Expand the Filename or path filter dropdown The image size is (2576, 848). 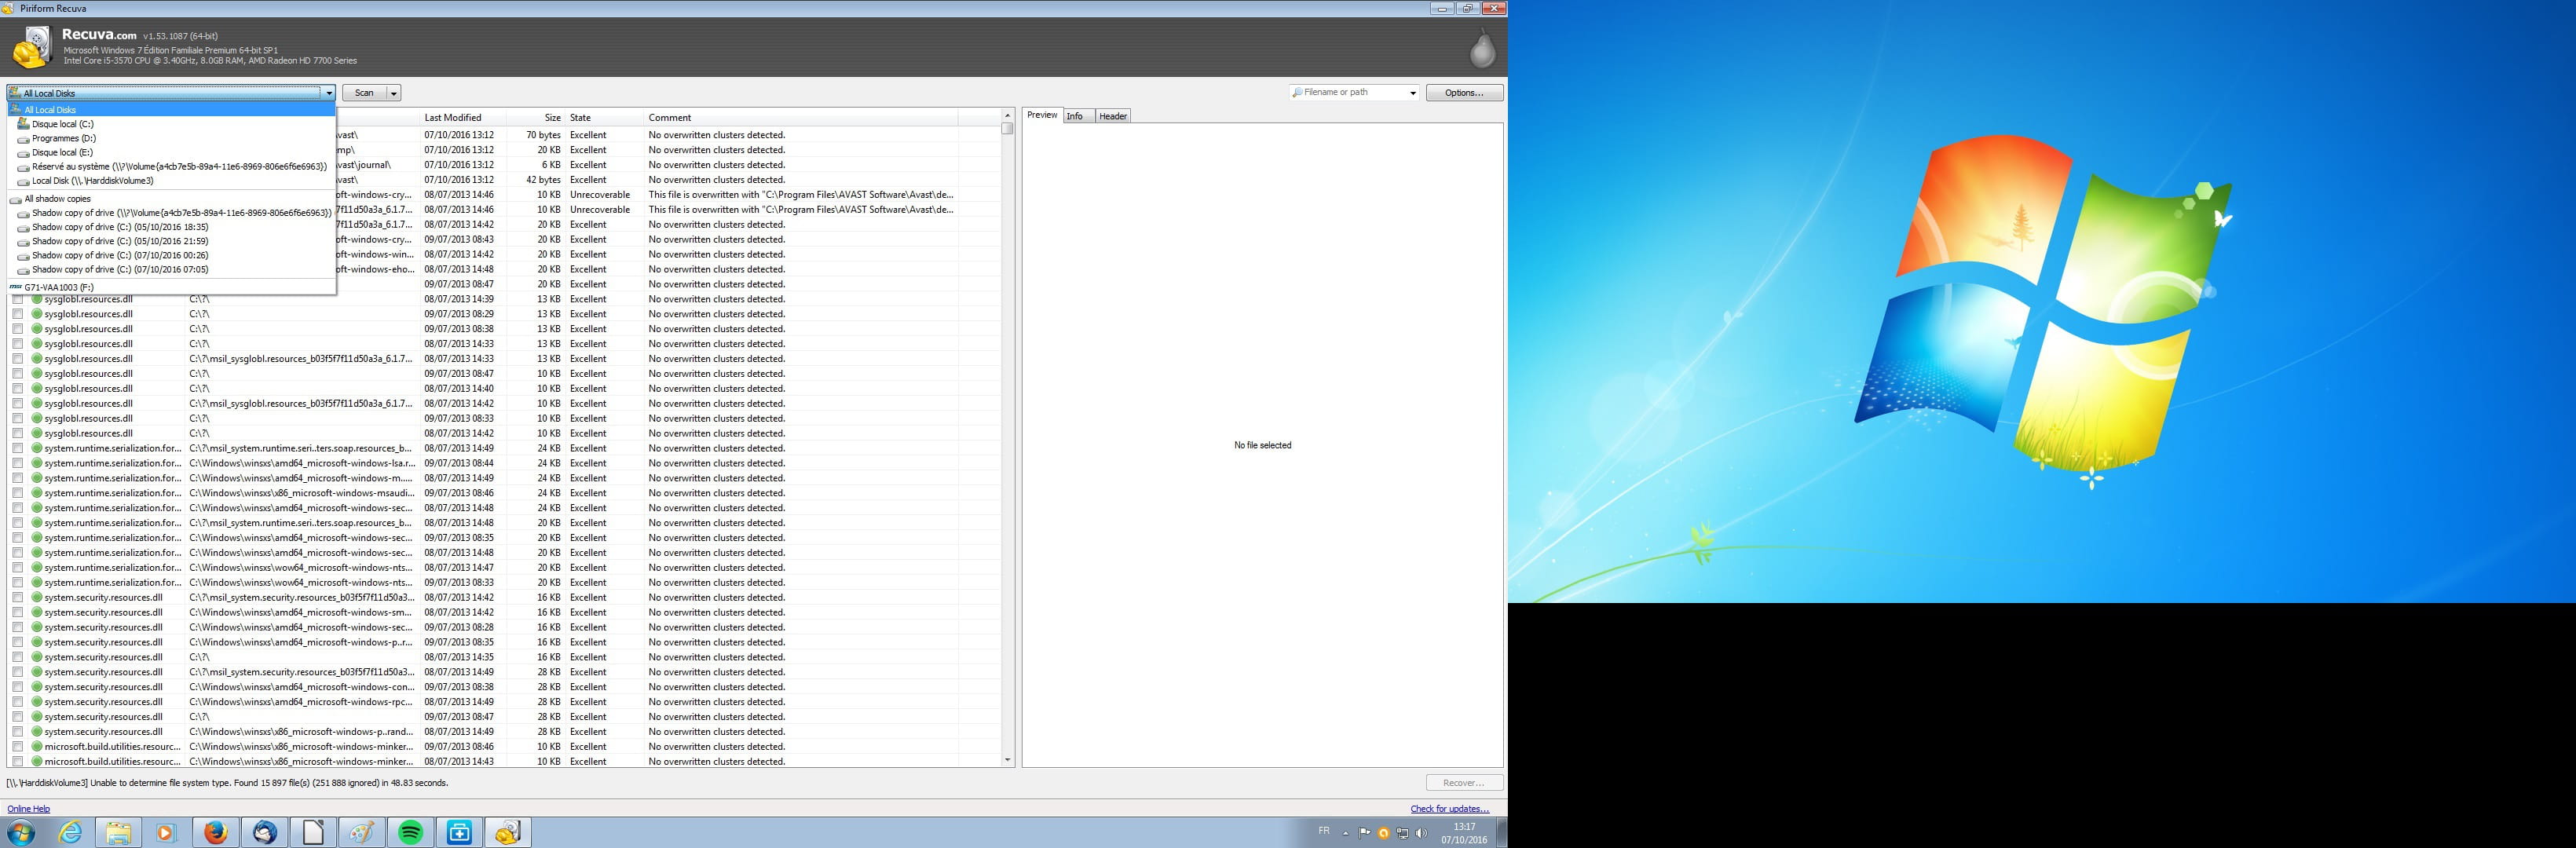(x=1412, y=93)
